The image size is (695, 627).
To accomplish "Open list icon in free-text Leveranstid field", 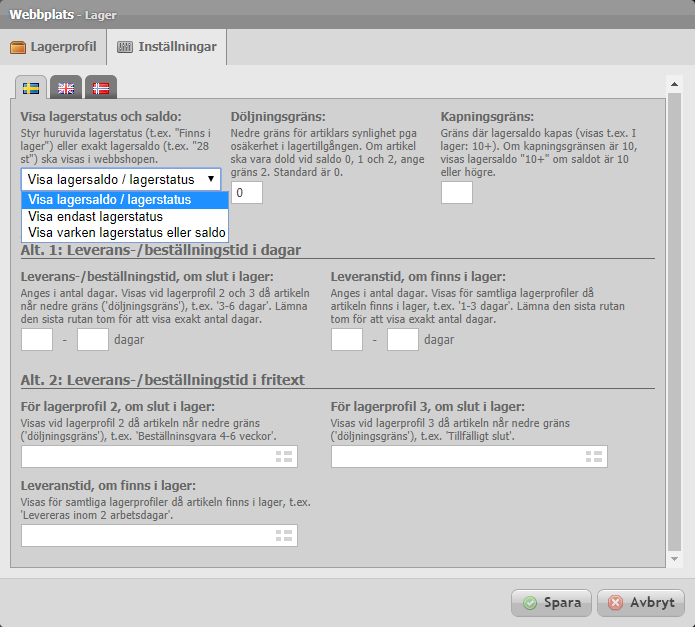I will (284, 535).
